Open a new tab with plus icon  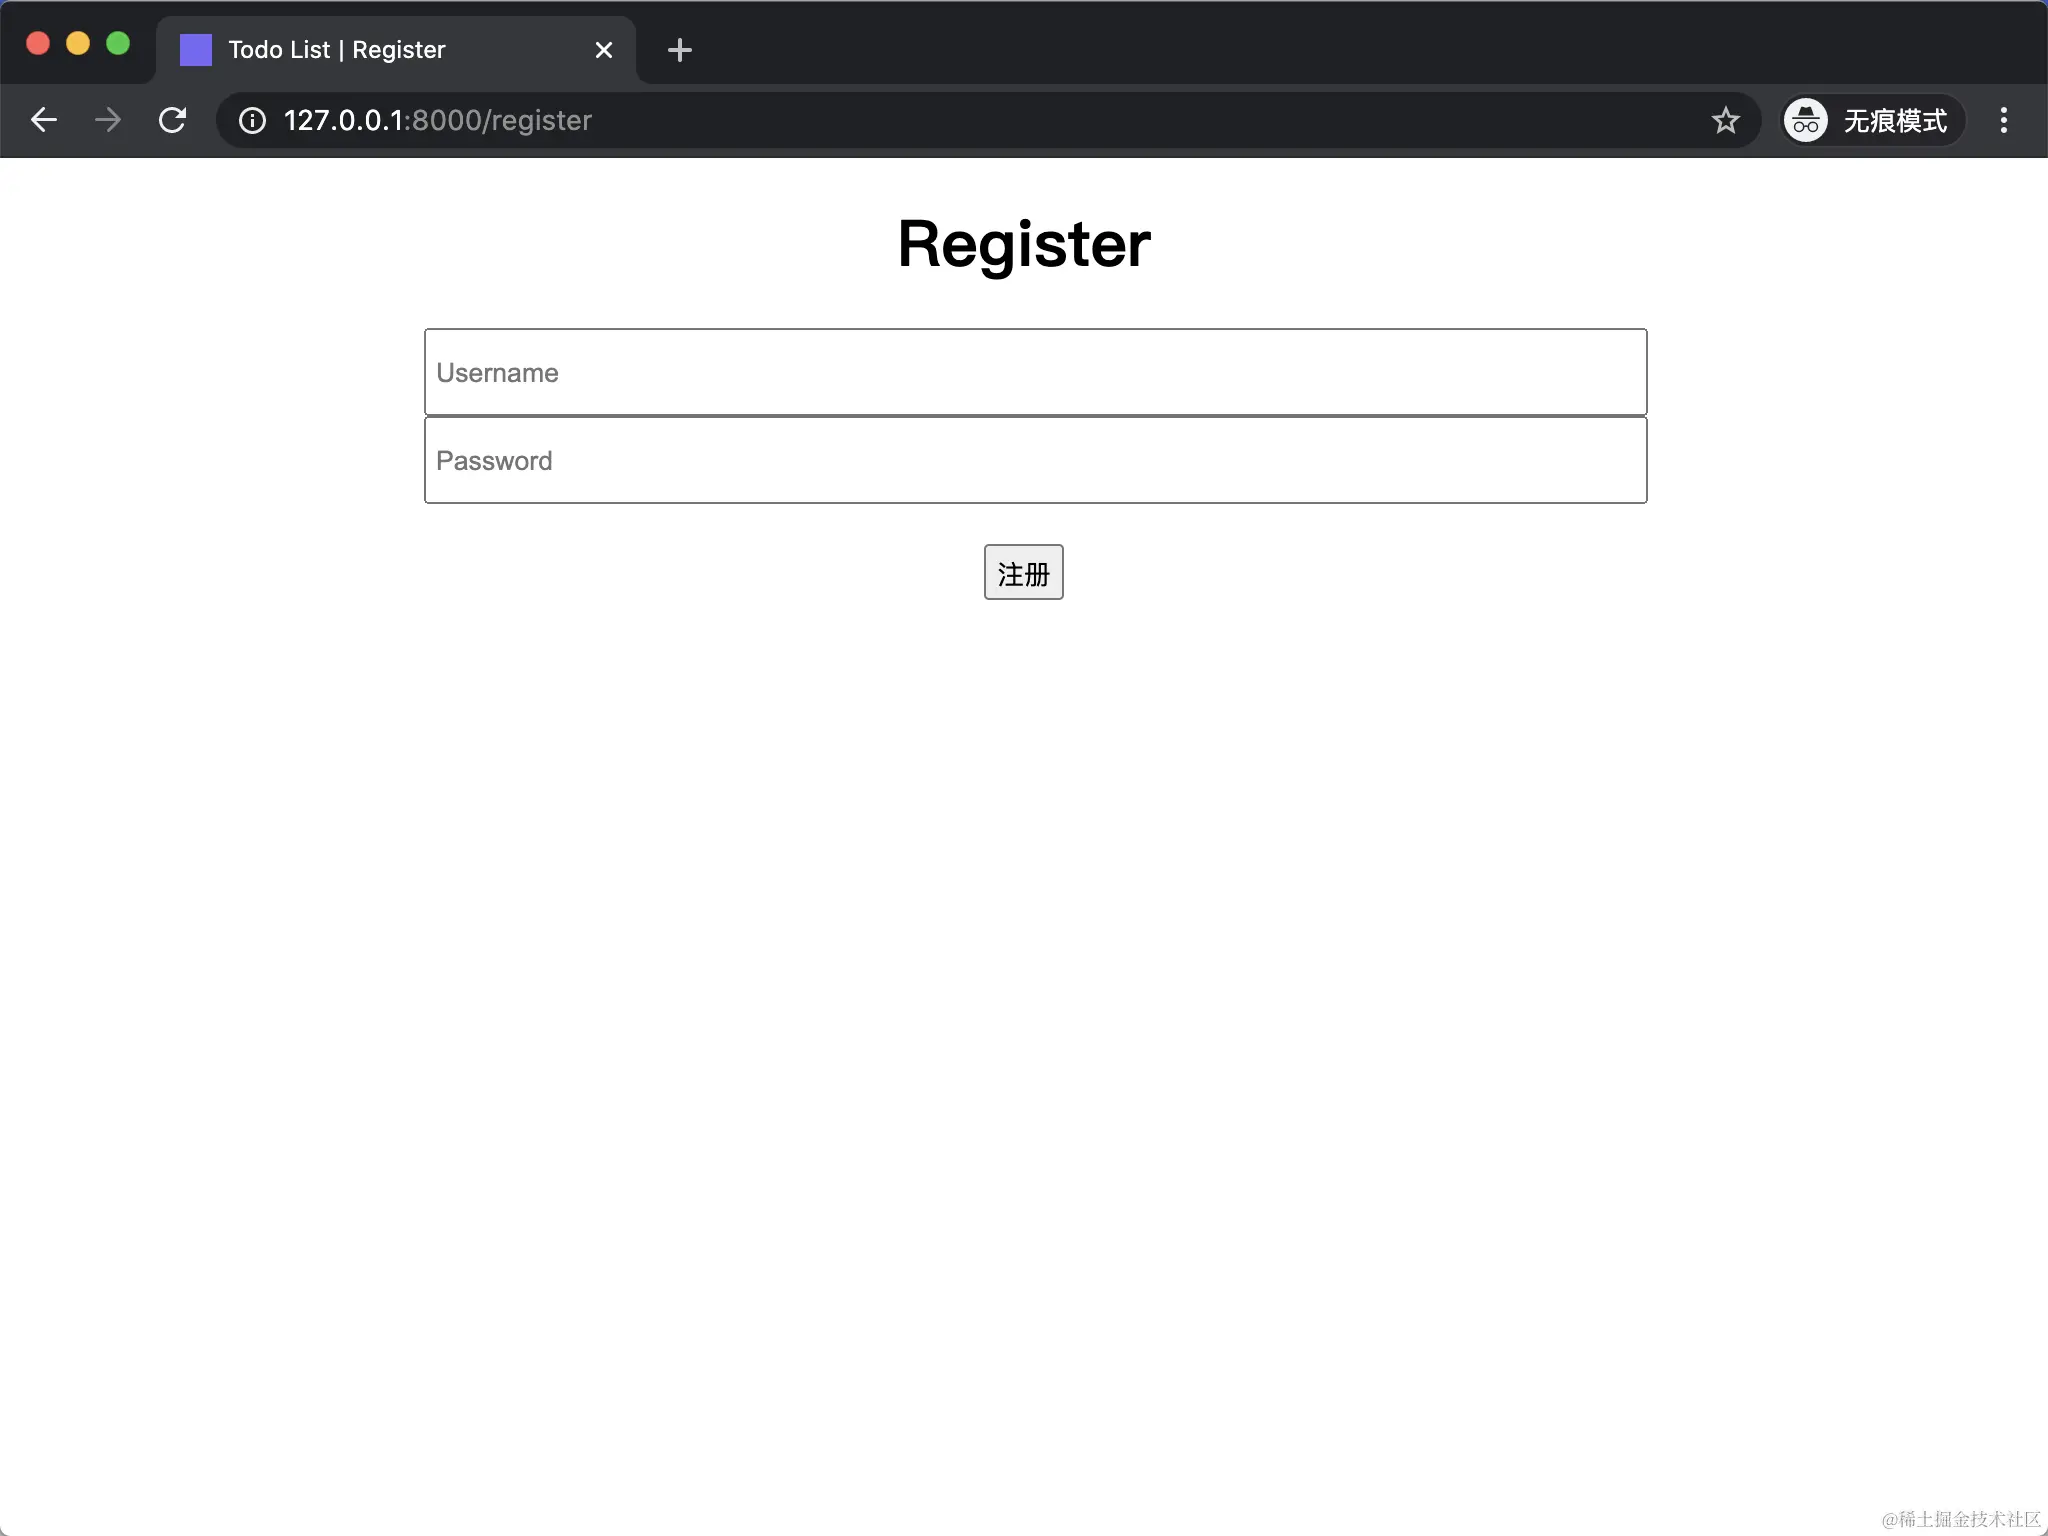tap(679, 50)
